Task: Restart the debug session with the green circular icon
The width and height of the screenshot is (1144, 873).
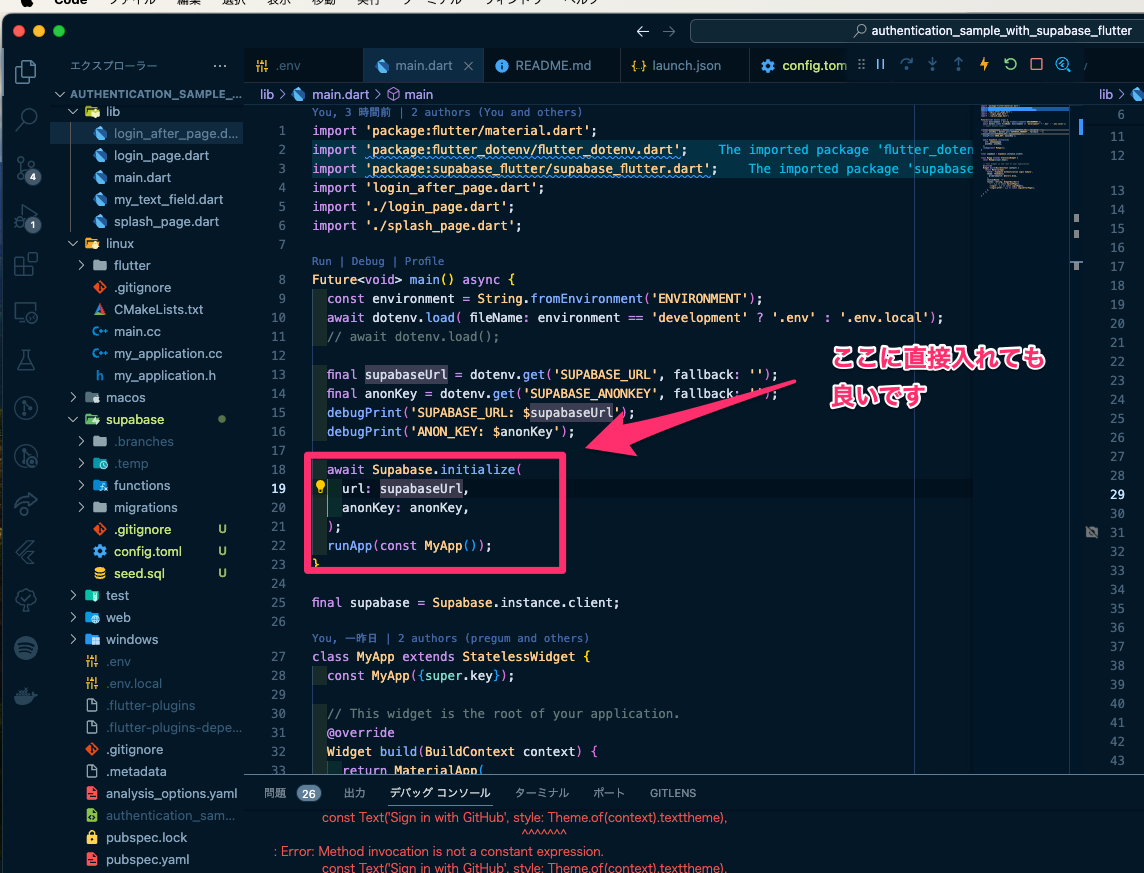Action: tap(1009, 63)
